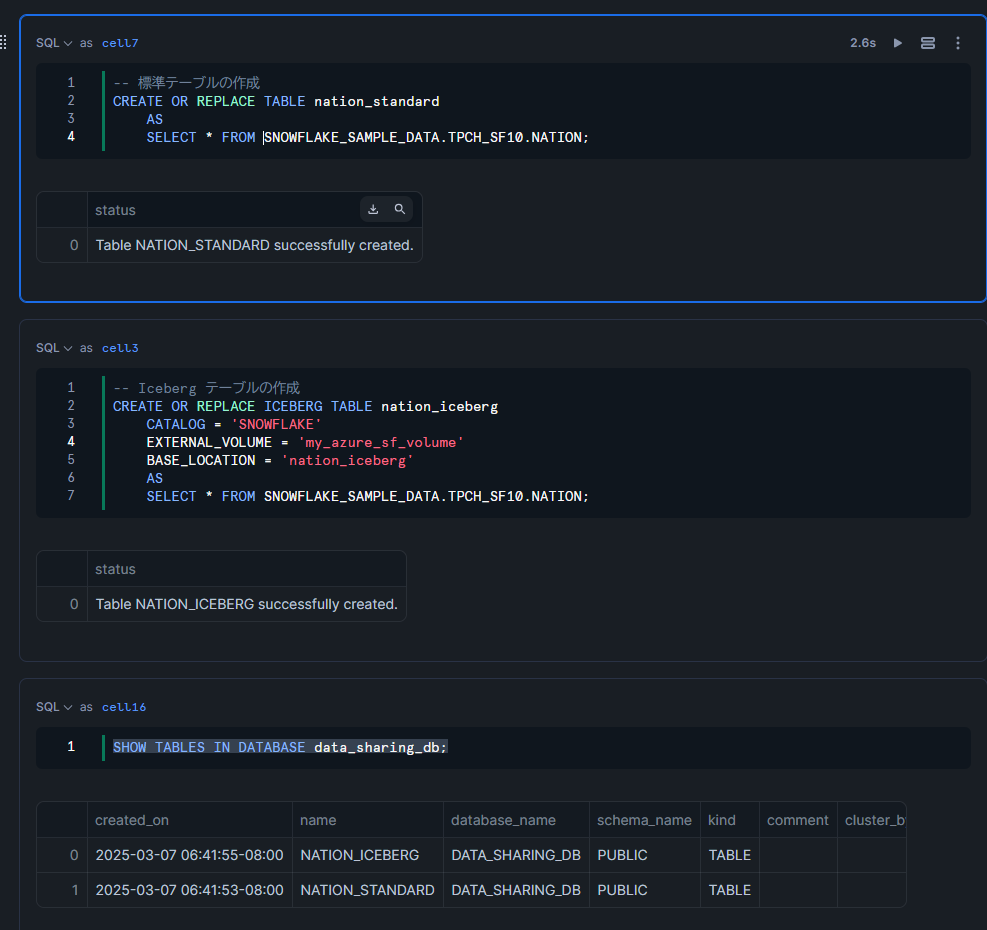Click 'nation_iceberg' BASE_LOCATION string in cell3
This screenshot has width=987, height=930.
click(x=347, y=461)
